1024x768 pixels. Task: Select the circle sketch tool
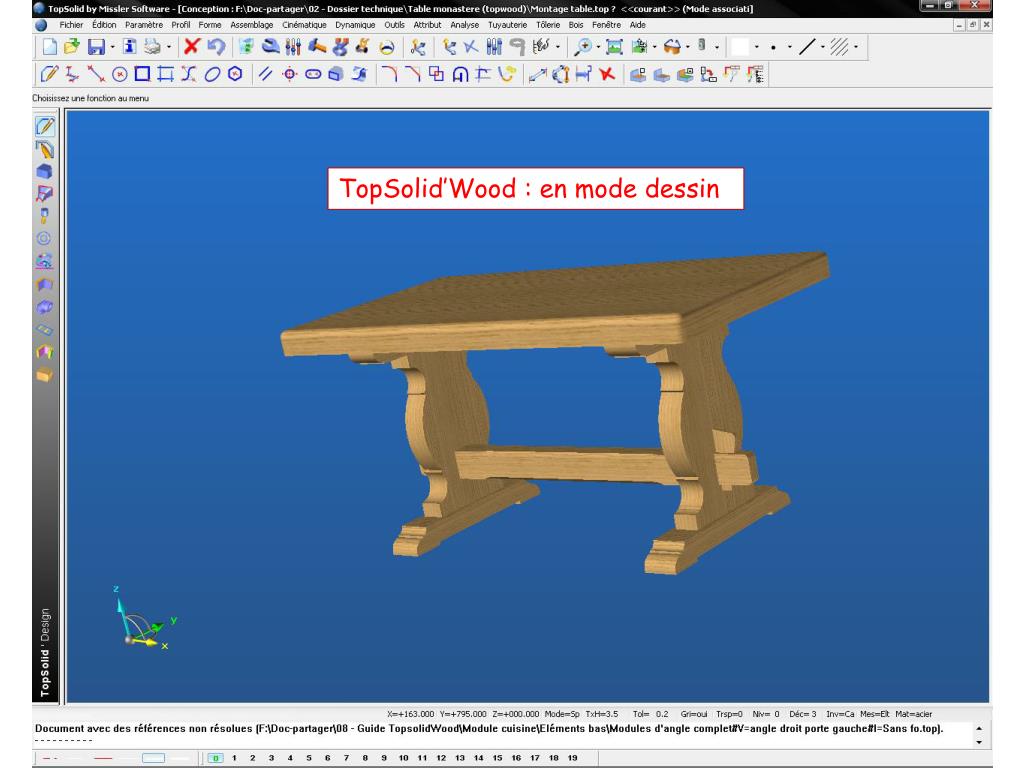(x=120, y=75)
